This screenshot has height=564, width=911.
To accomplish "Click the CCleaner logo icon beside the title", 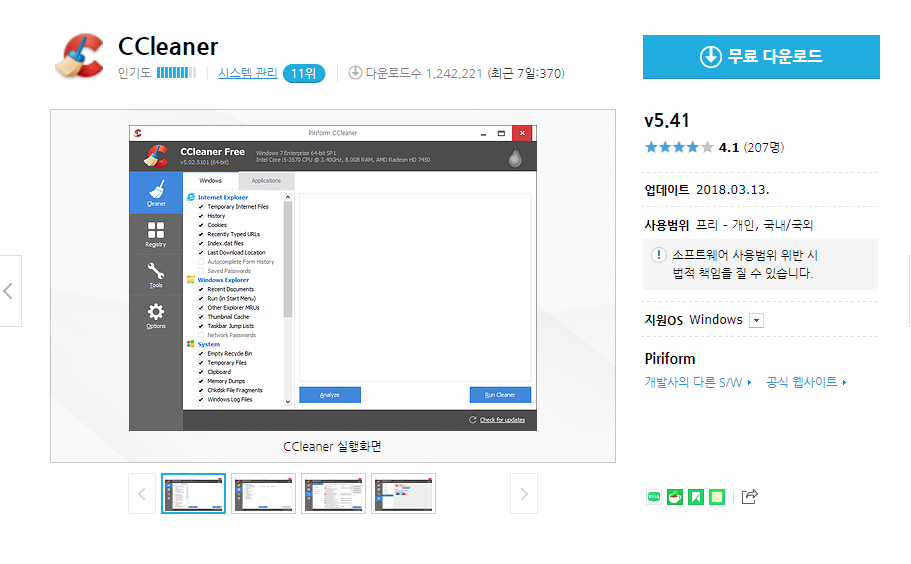I will [80, 56].
